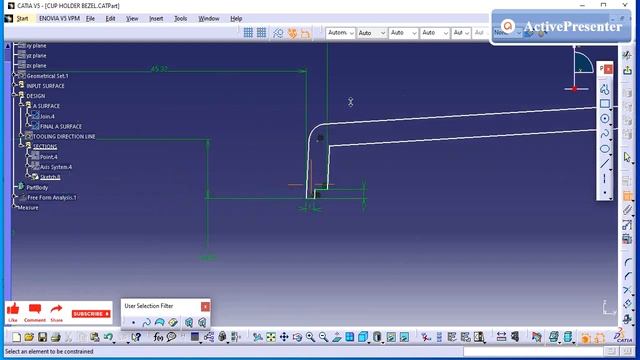
Task: Toggle Geometrical Constraints icon
Action: 292,33
